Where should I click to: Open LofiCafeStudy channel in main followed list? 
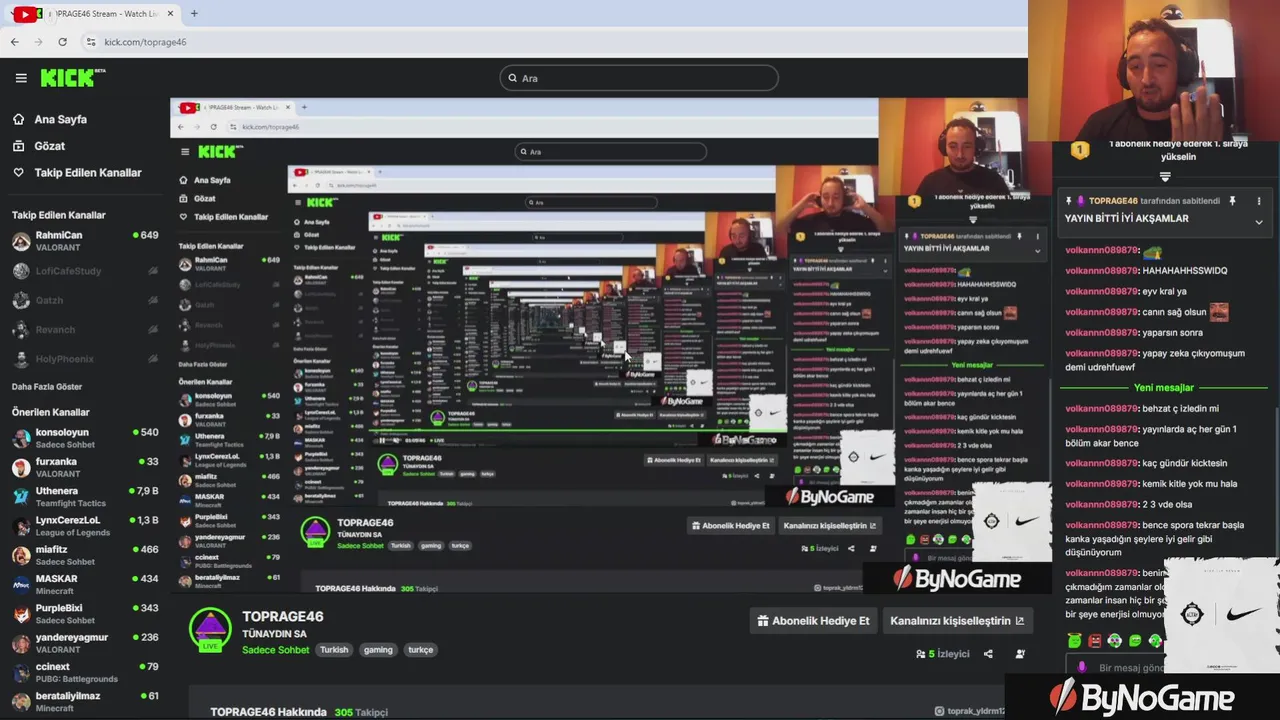tap(85, 271)
